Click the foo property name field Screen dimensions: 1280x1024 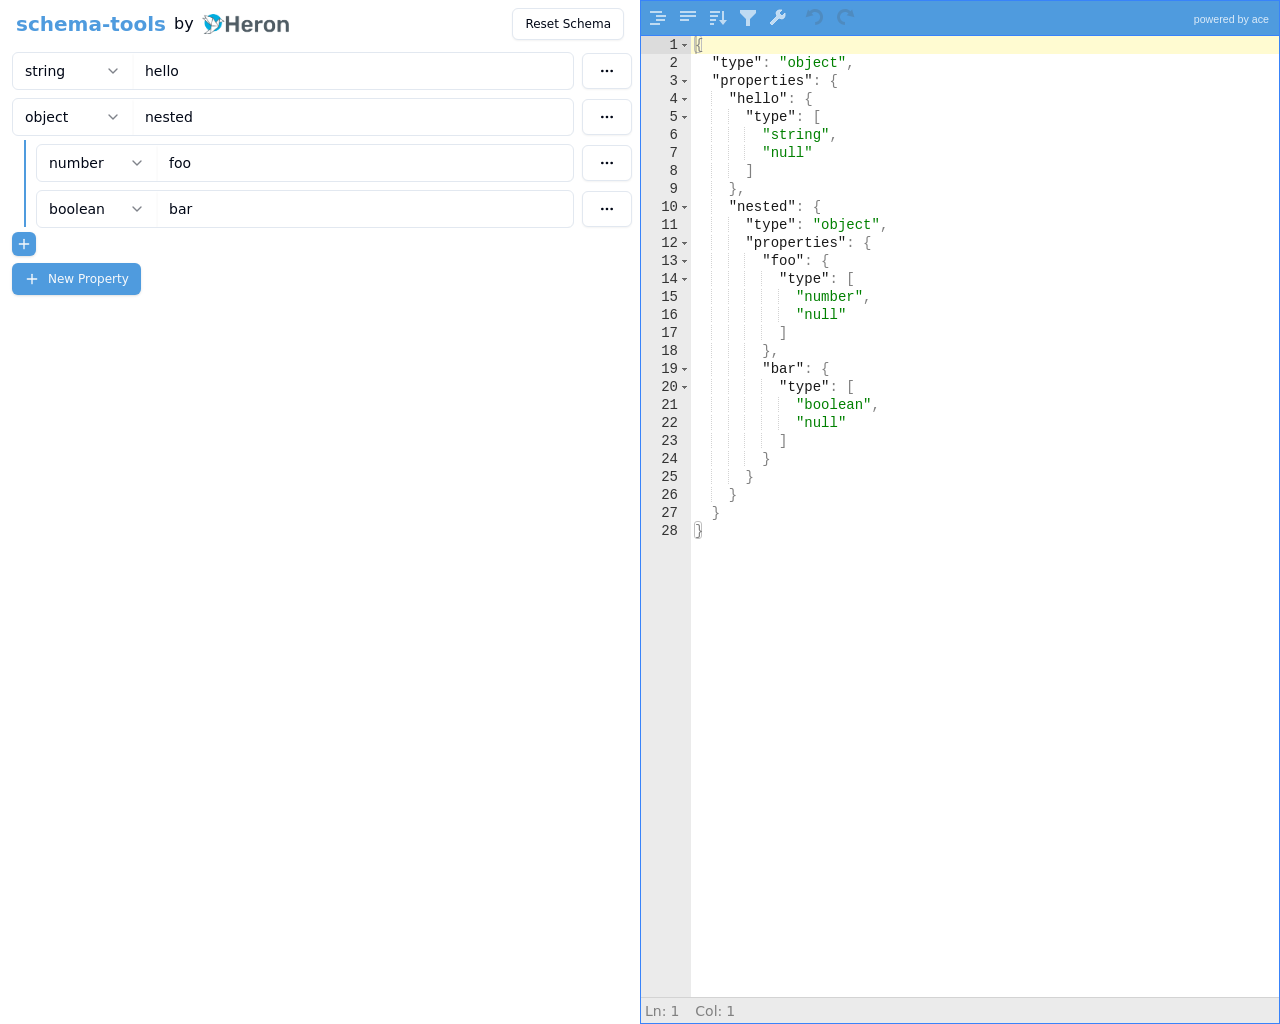tap(365, 163)
